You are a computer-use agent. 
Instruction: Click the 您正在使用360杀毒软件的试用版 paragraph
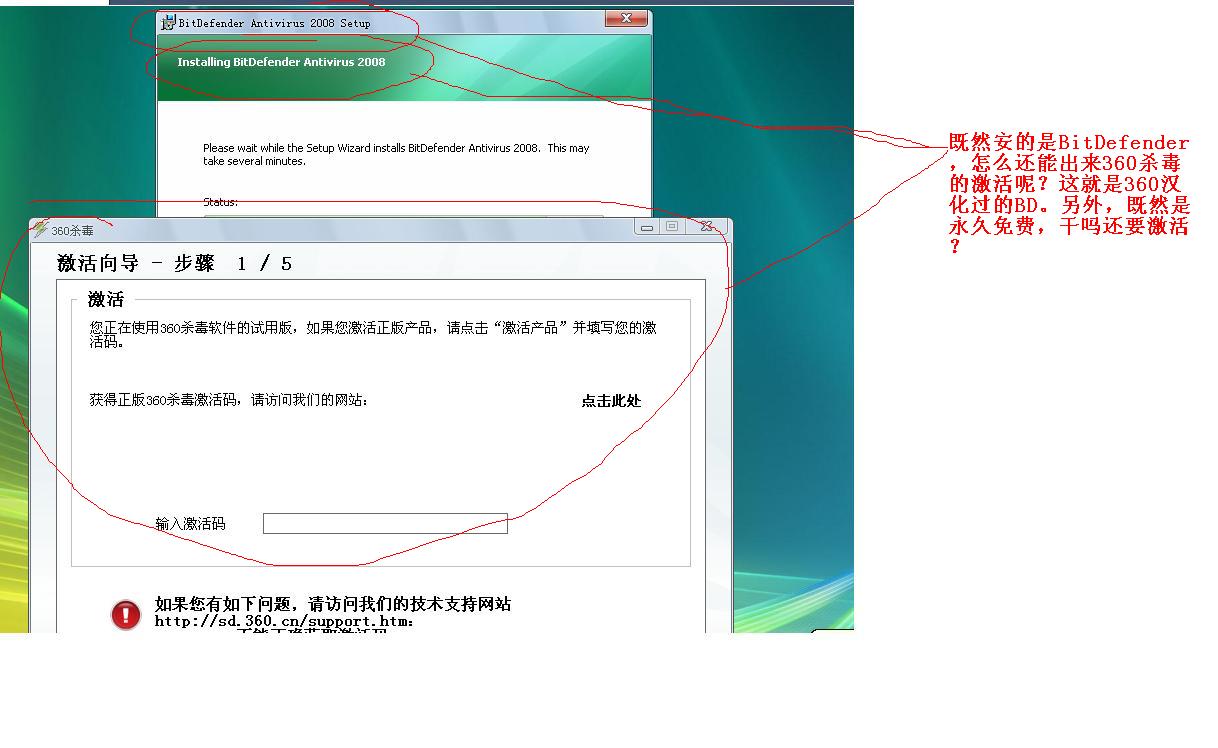(373, 334)
